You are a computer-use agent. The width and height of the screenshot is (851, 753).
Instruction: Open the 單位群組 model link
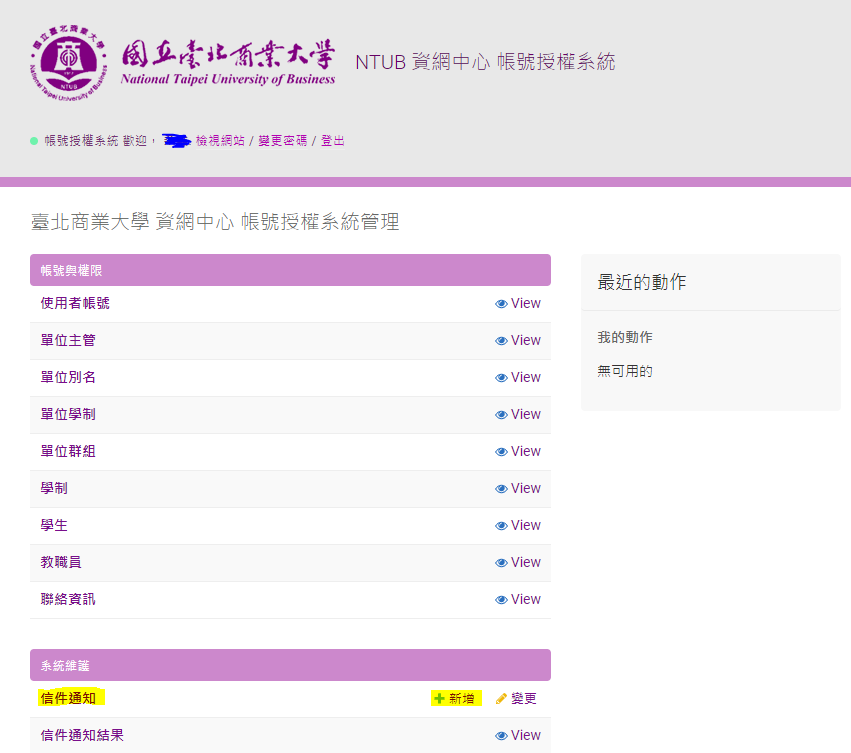click(68, 451)
